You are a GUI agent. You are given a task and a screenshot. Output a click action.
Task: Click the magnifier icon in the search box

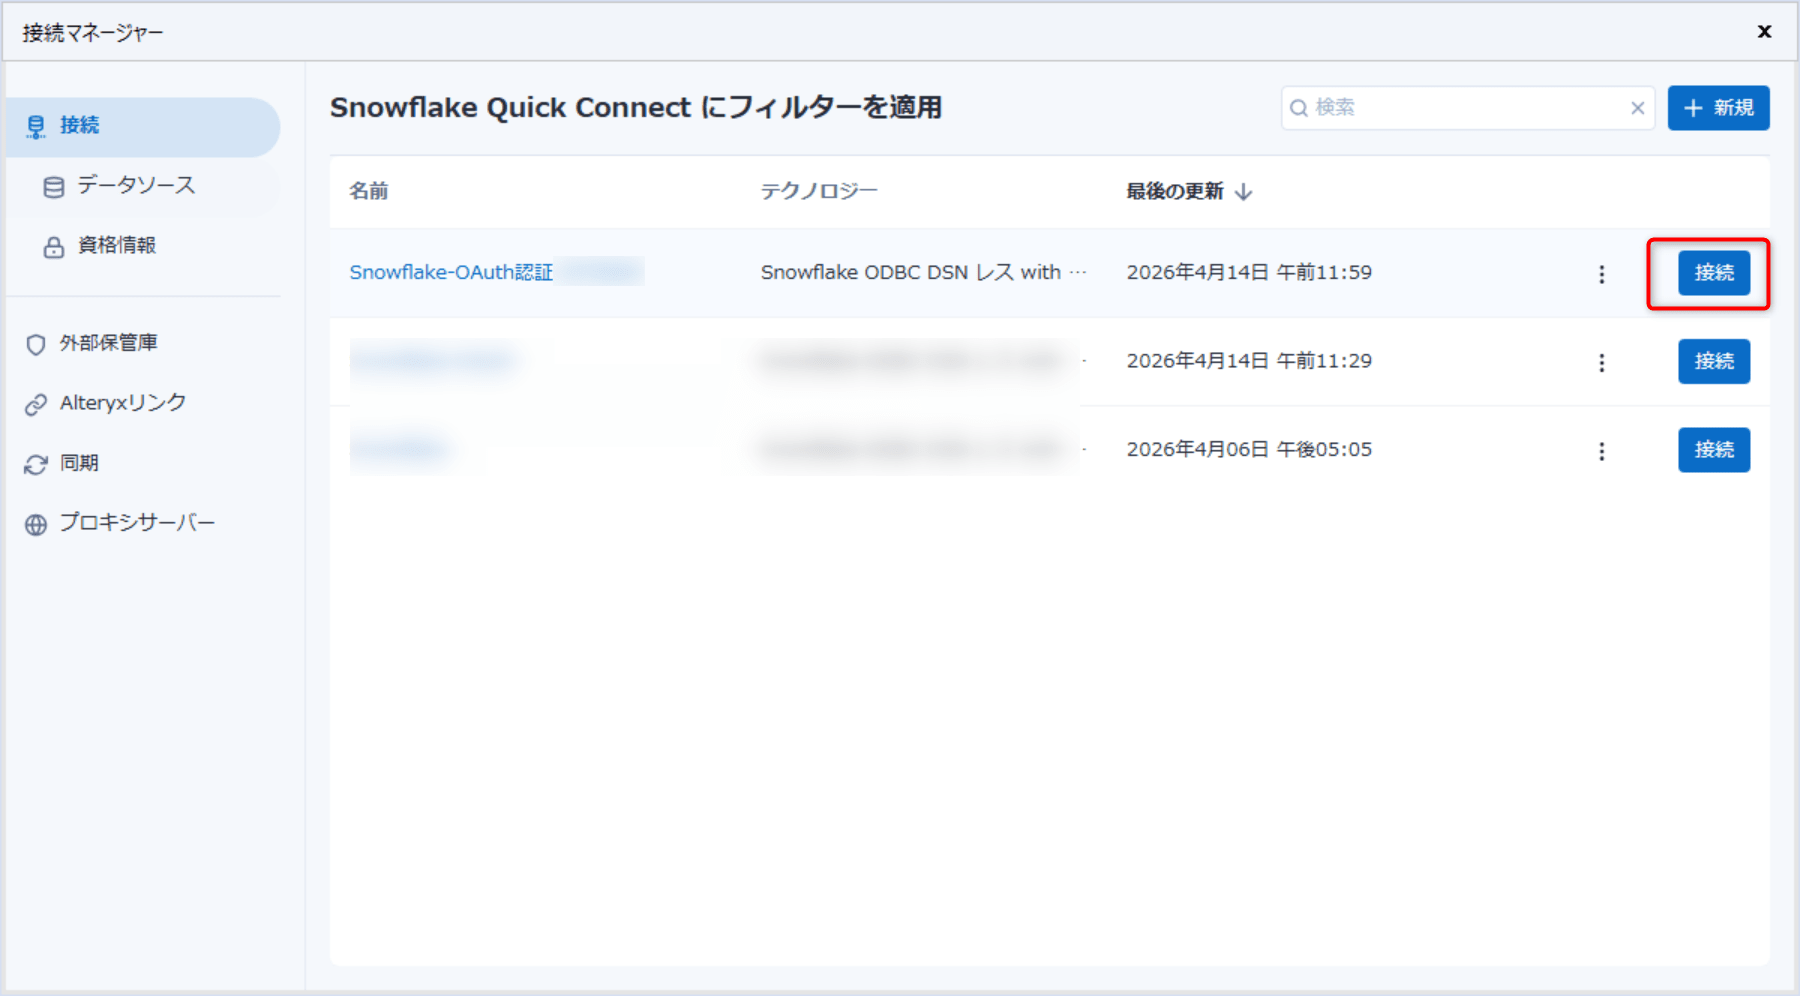[x=1299, y=107]
